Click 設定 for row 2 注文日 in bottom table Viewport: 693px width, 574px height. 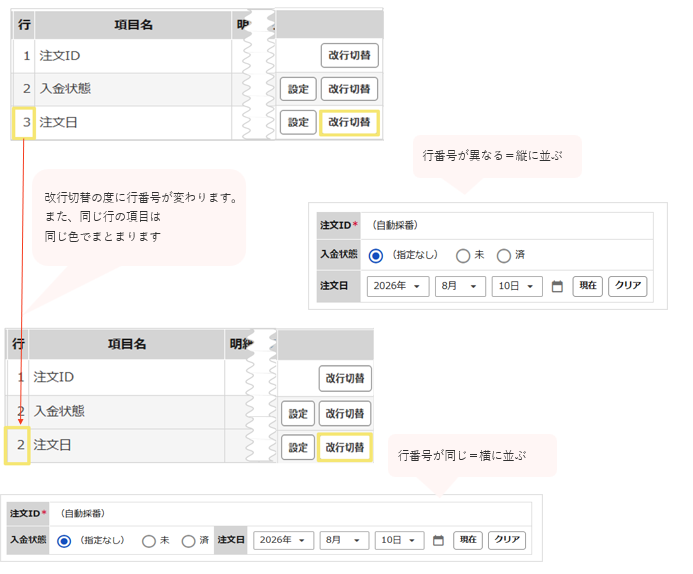(298, 447)
